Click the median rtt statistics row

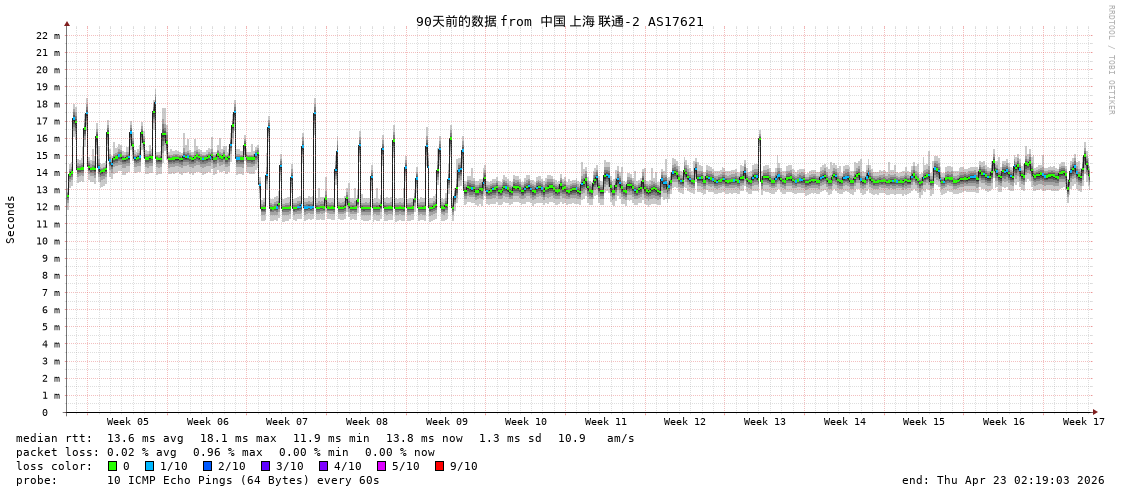click(x=325, y=438)
